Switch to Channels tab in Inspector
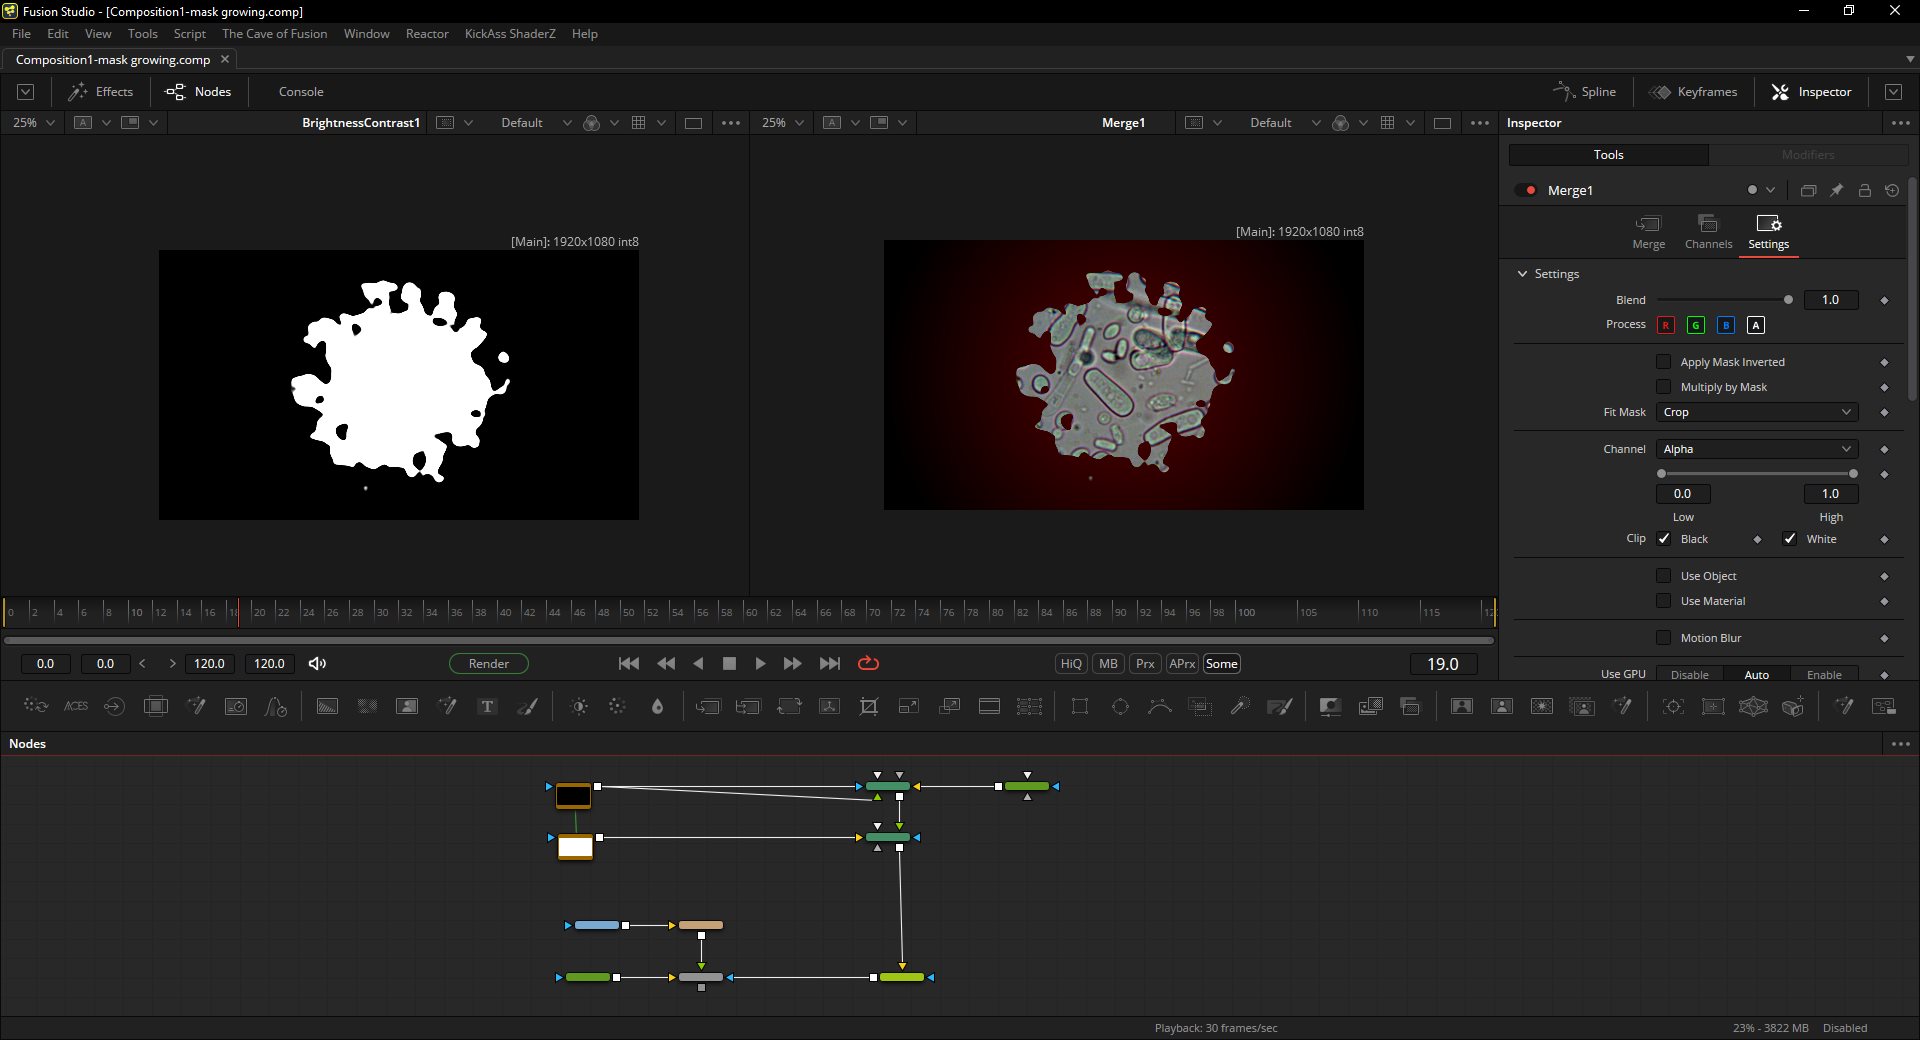Image resolution: width=1920 pixels, height=1040 pixels. (x=1708, y=232)
